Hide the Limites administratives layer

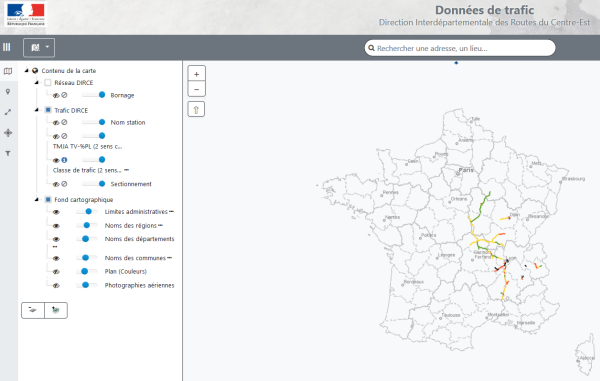click(56, 212)
